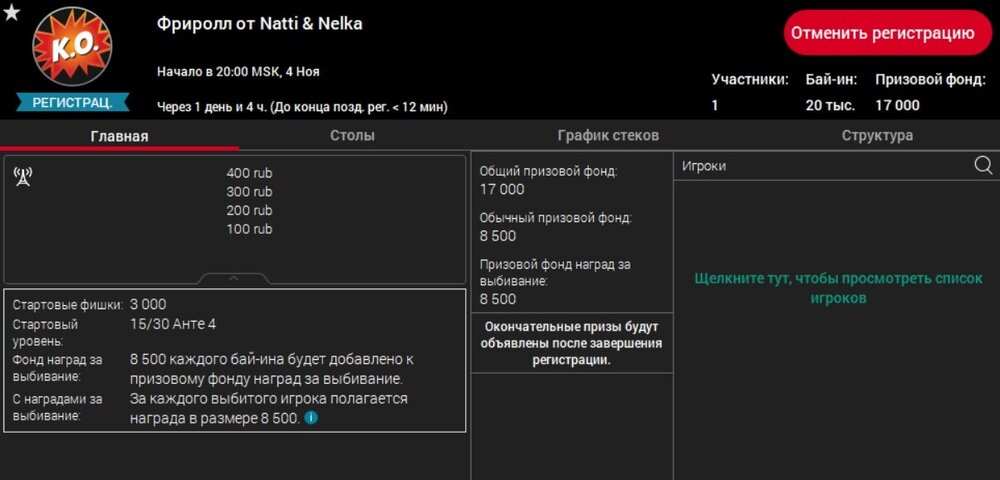
Task: Open the knockout bounty info icon
Action: (x=311, y=418)
